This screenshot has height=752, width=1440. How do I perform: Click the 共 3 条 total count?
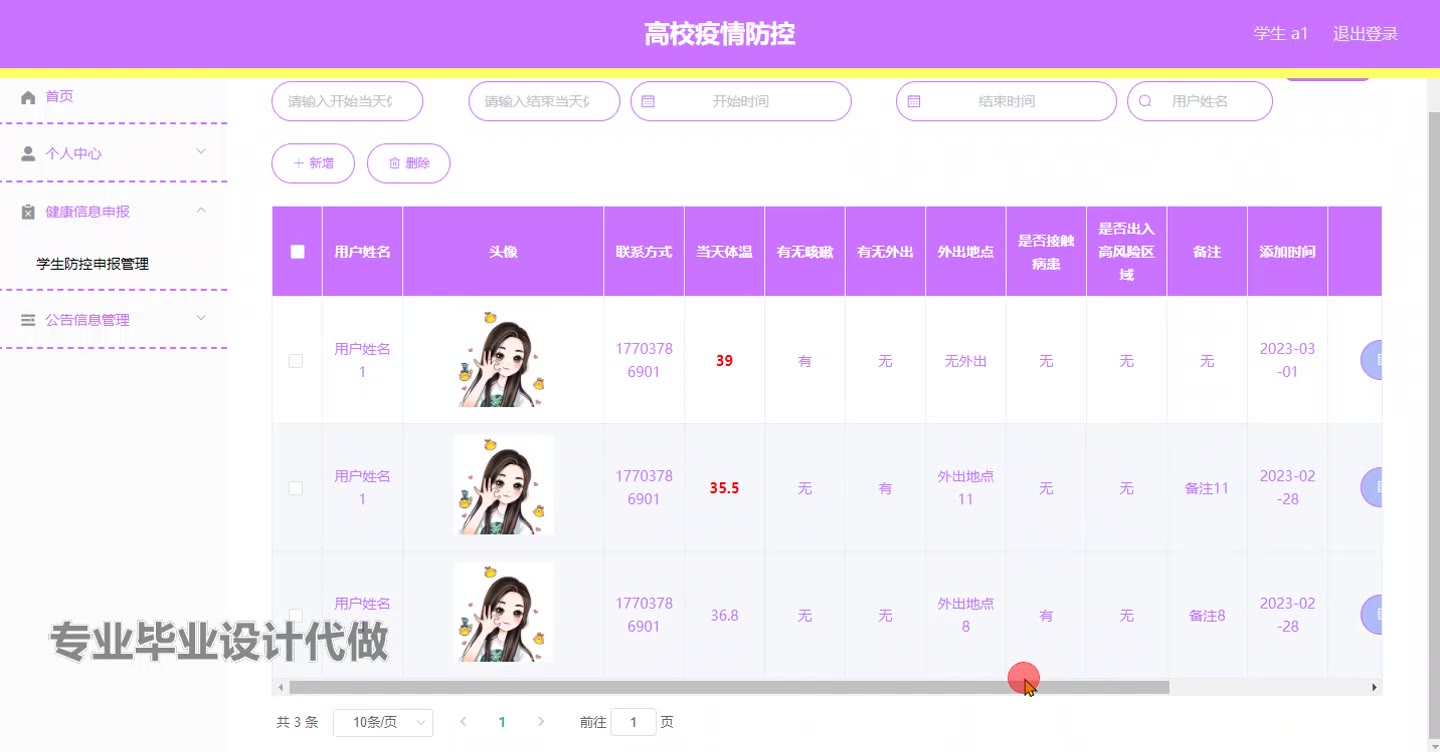pos(297,722)
